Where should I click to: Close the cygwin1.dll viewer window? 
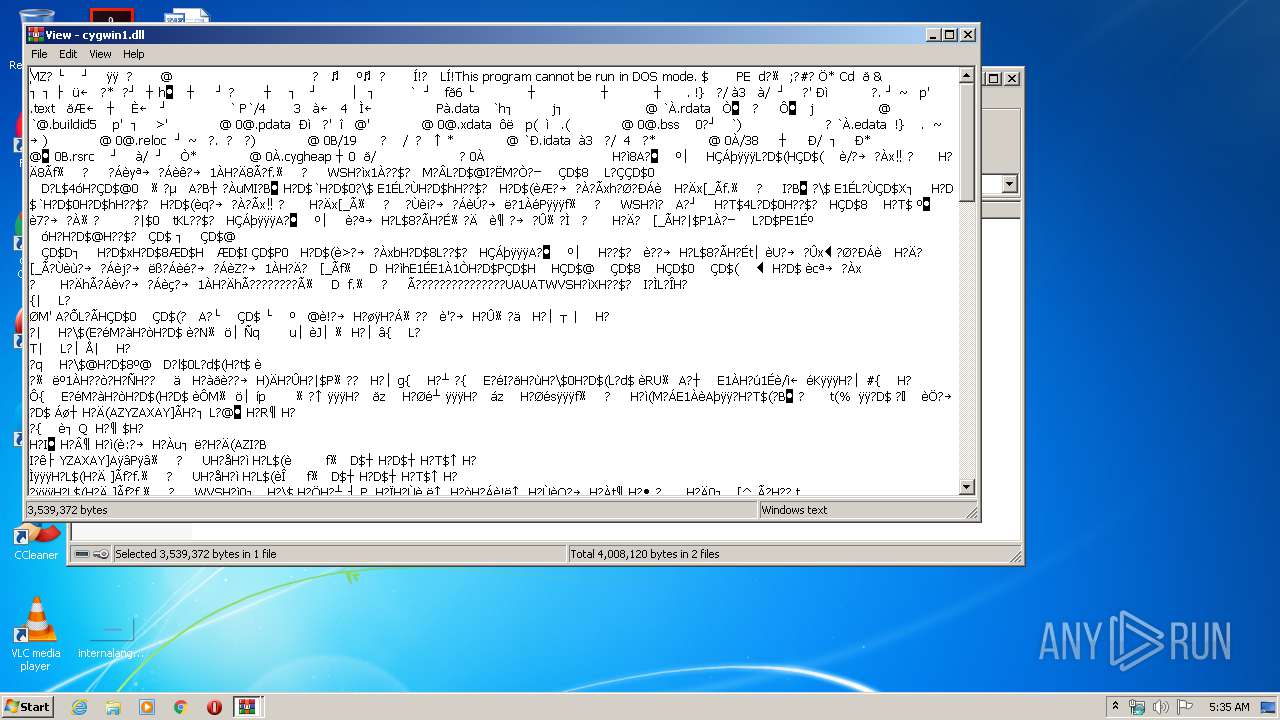(x=967, y=35)
